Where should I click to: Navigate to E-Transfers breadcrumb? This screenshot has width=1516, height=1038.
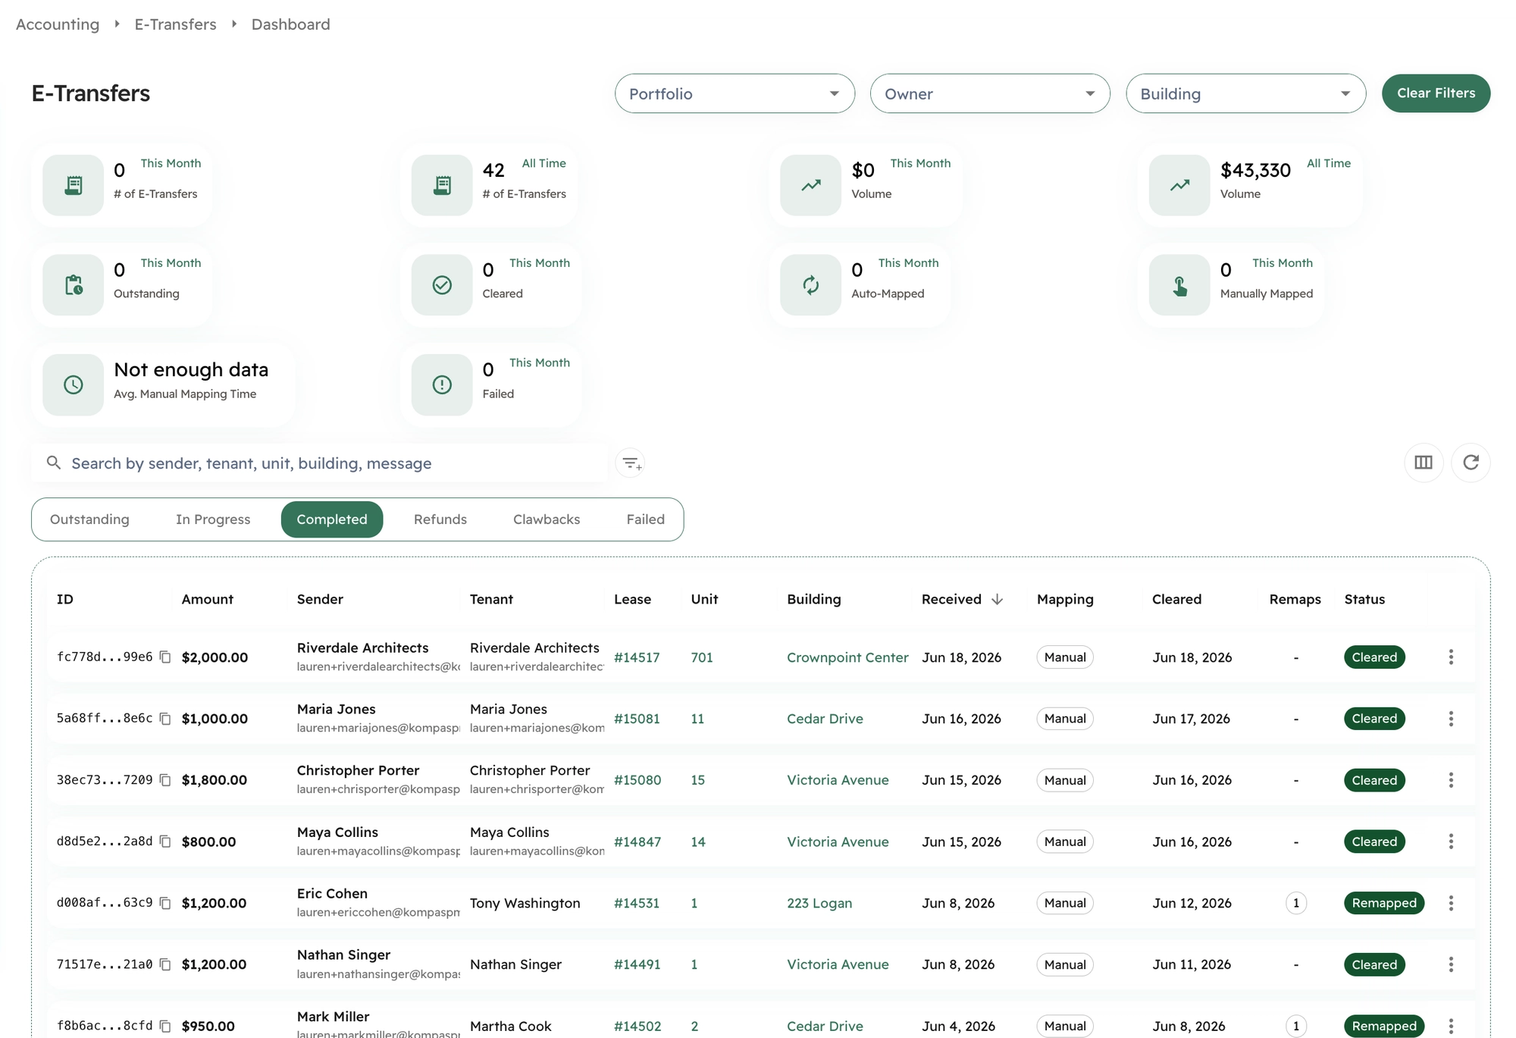coord(176,24)
